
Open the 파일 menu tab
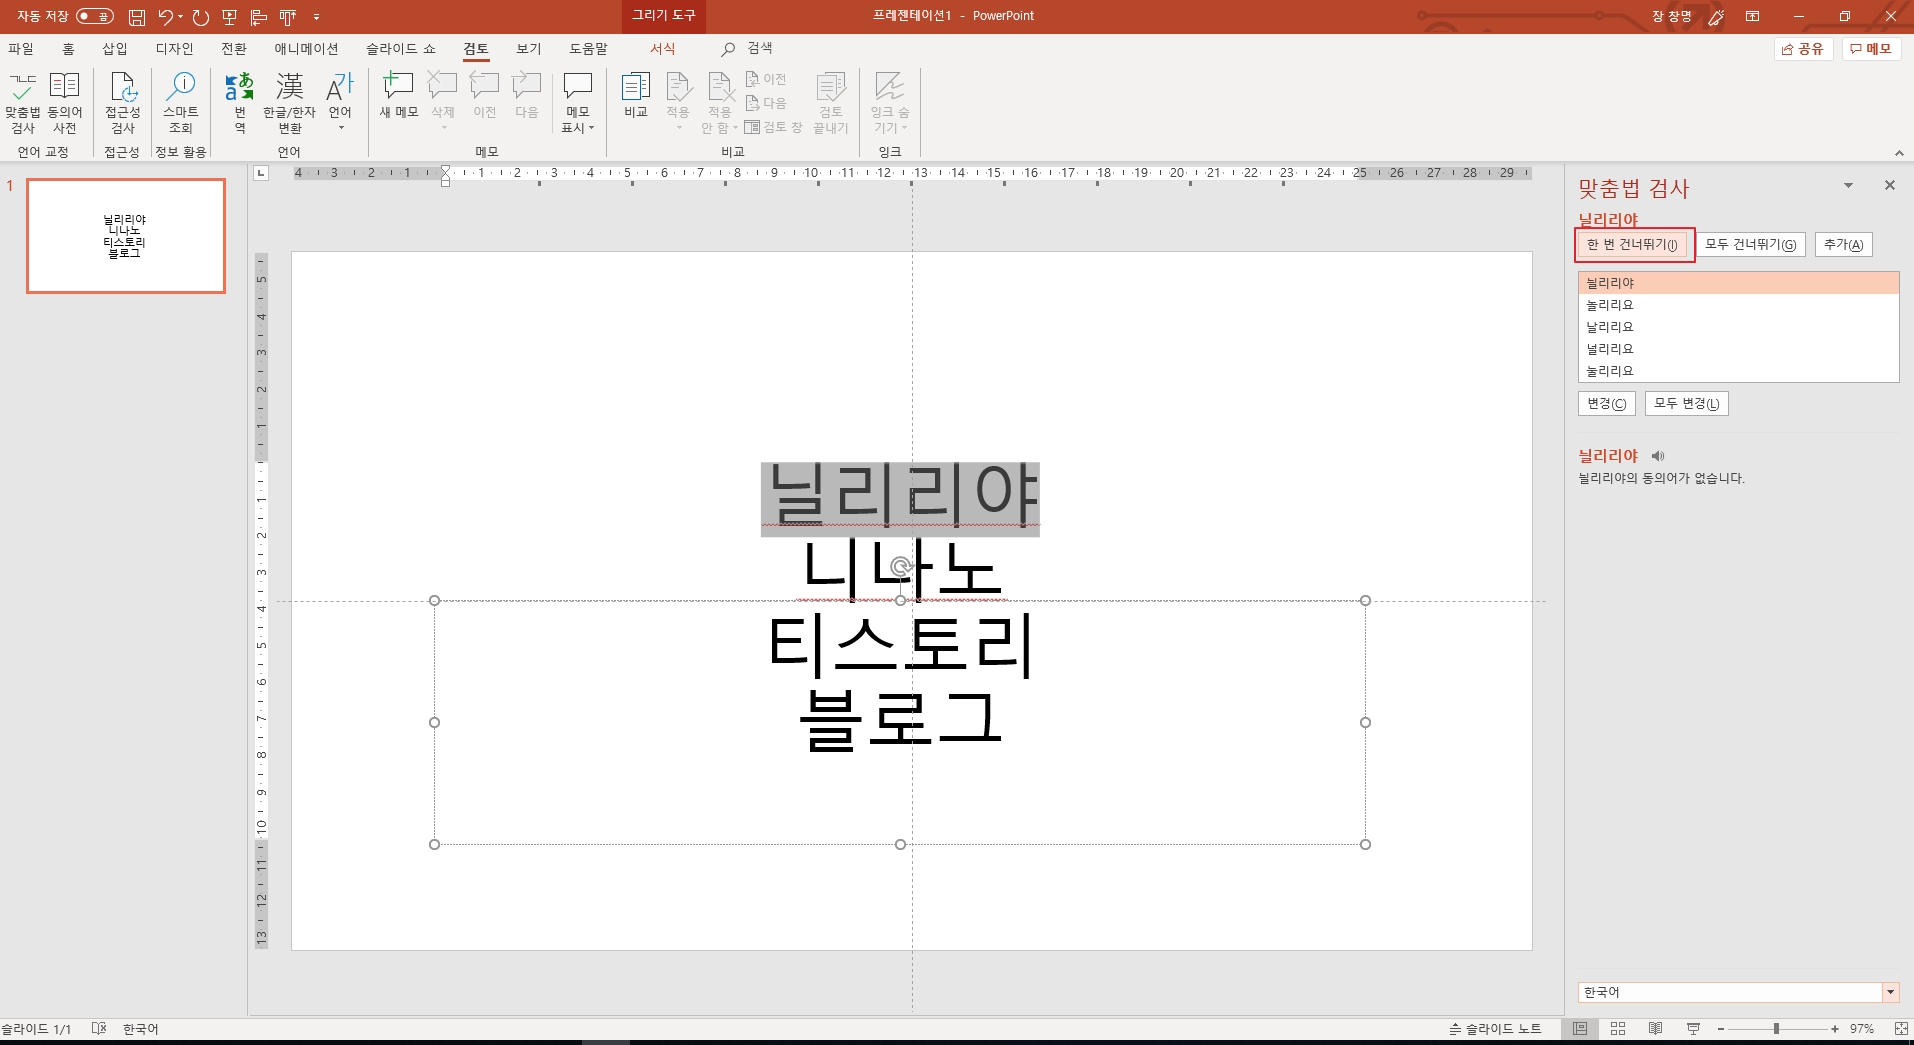click(x=21, y=49)
